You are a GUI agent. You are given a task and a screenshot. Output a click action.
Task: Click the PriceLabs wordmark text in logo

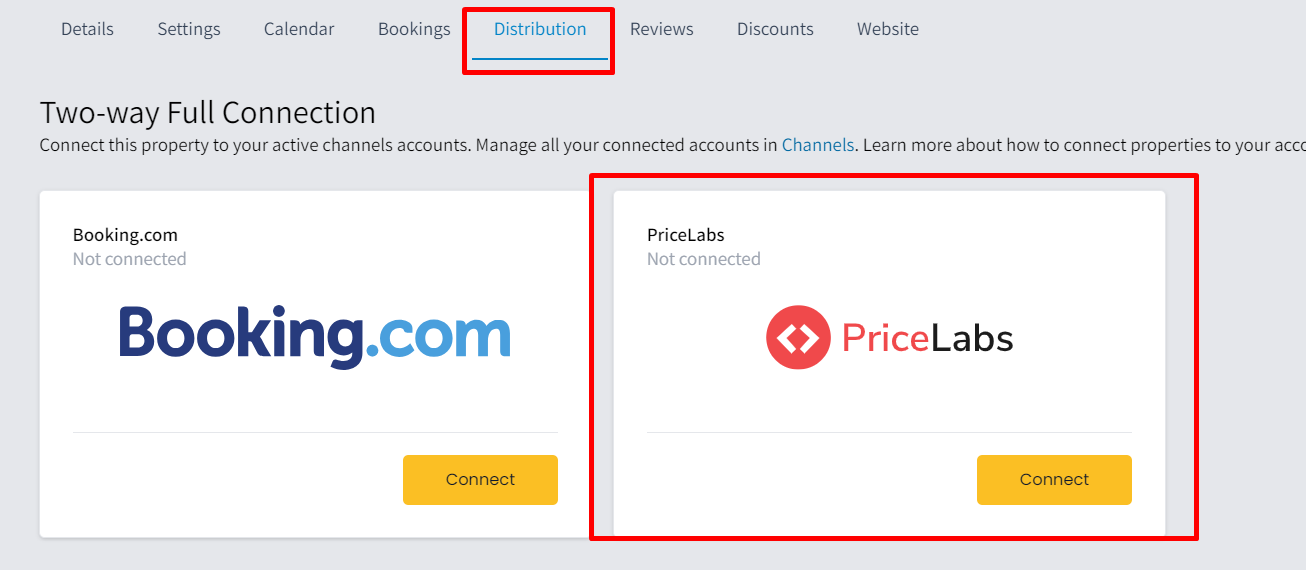click(927, 338)
